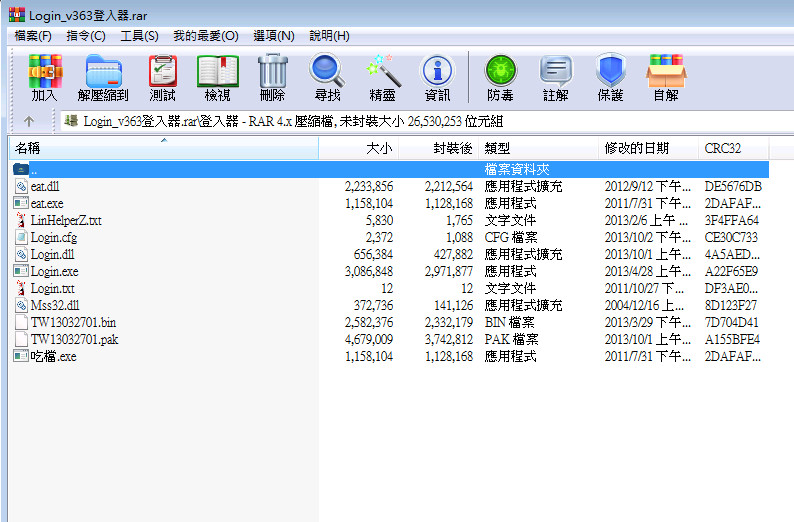The height and width of the screenshot is (522, 794).
Task: Sort by the 名稱 column header
Action: click(164, 148)
